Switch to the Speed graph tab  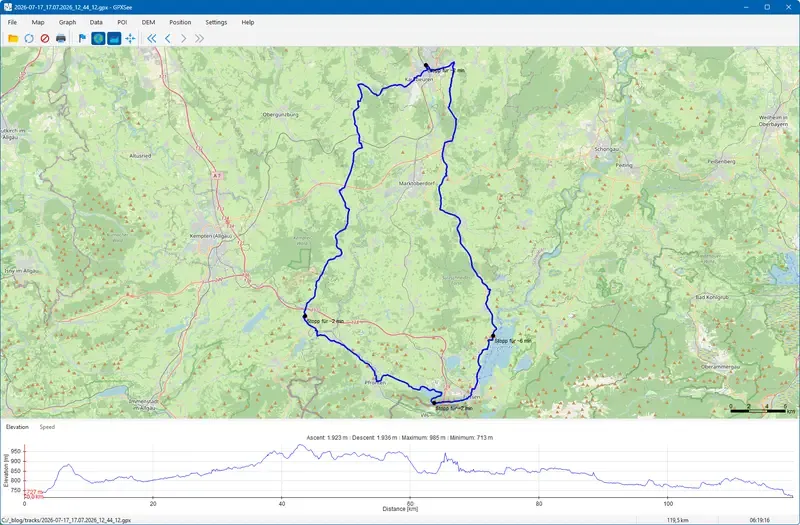47,427
